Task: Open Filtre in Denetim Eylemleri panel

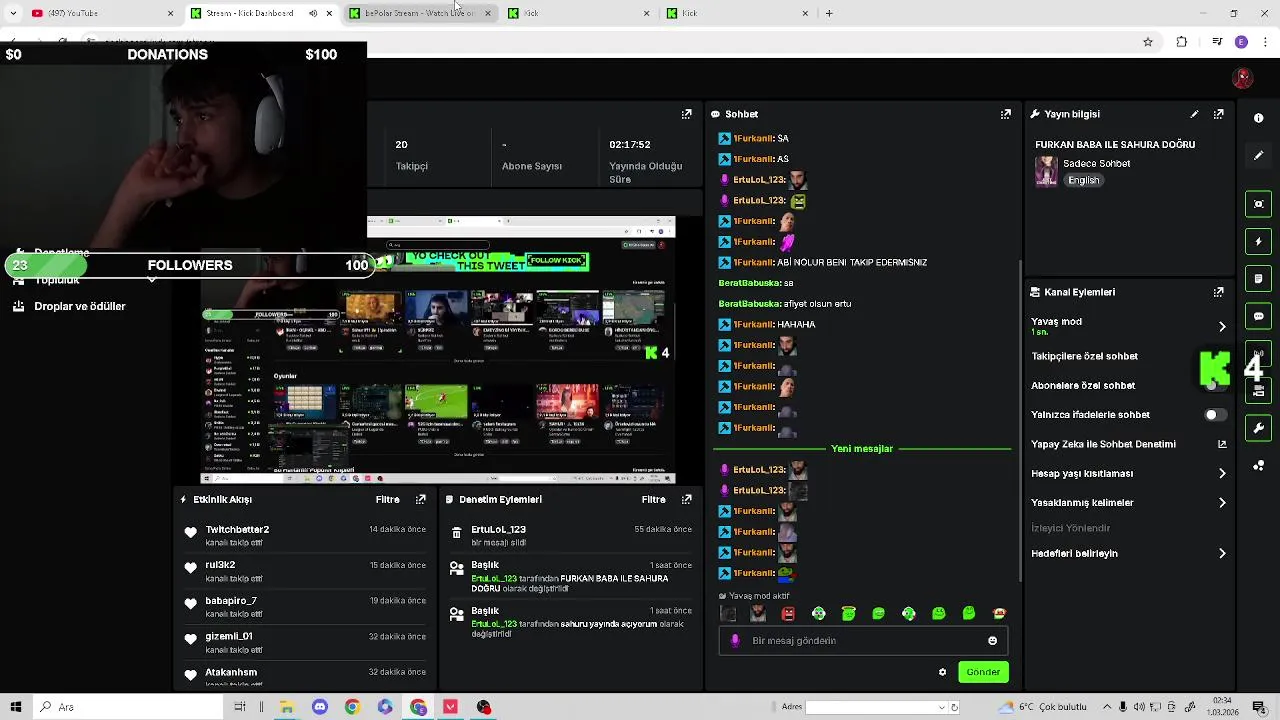Action: [x=653, y=499]
